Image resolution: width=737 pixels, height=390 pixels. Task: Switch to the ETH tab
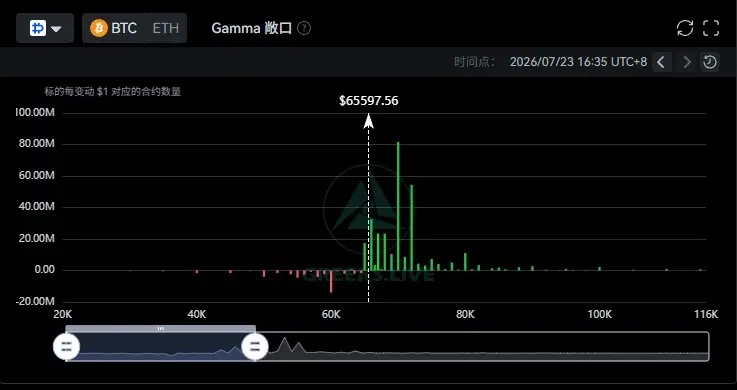(x=165, y=28)
